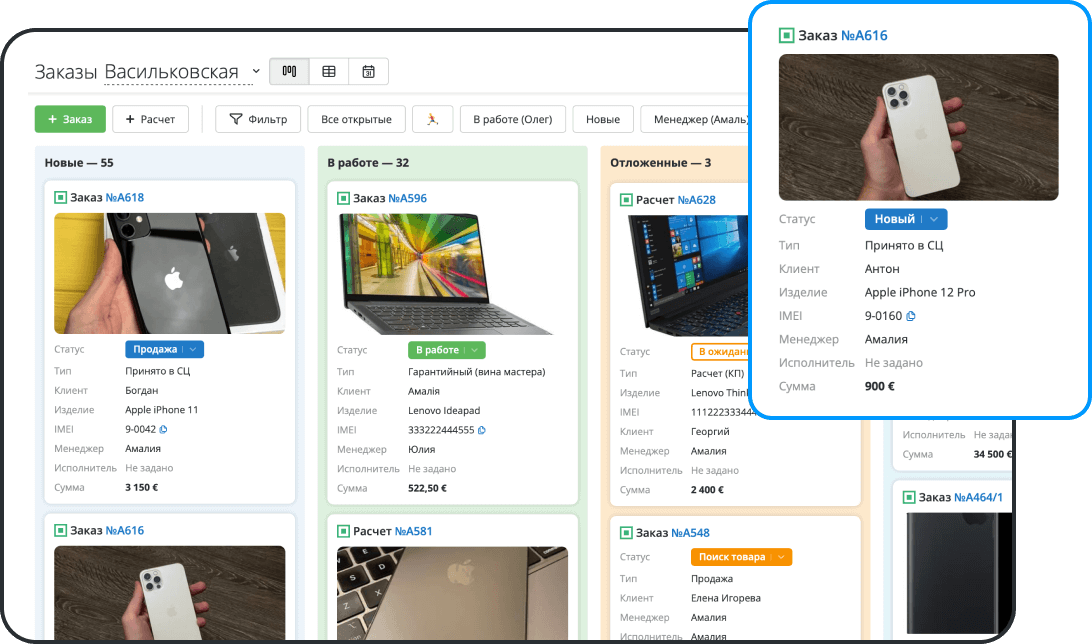Switch to kanban board view
The image size is (1092, 644).
(x=289, y=72)
